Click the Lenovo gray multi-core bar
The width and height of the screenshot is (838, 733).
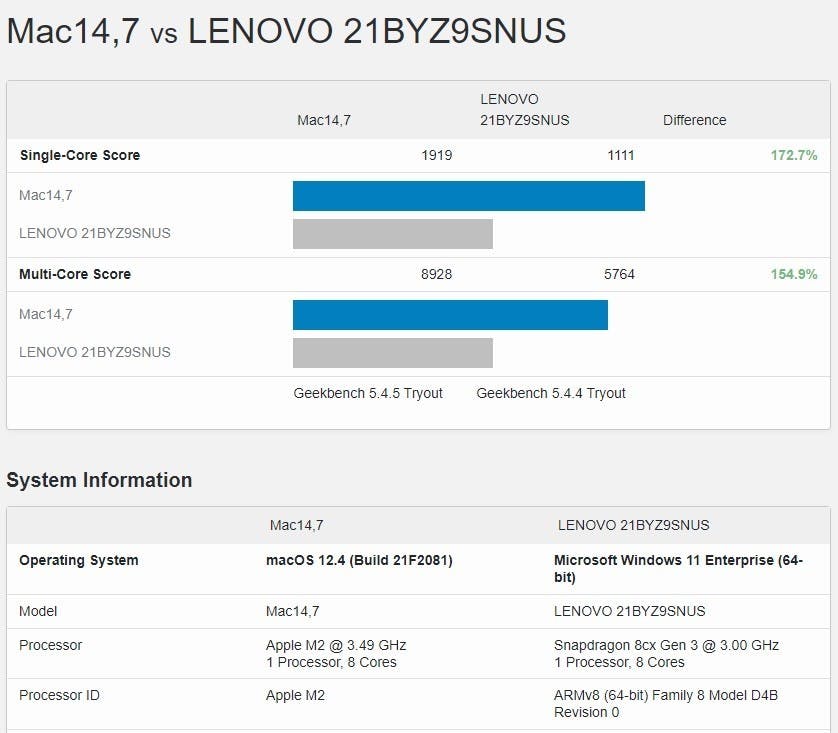click(392, 353)
